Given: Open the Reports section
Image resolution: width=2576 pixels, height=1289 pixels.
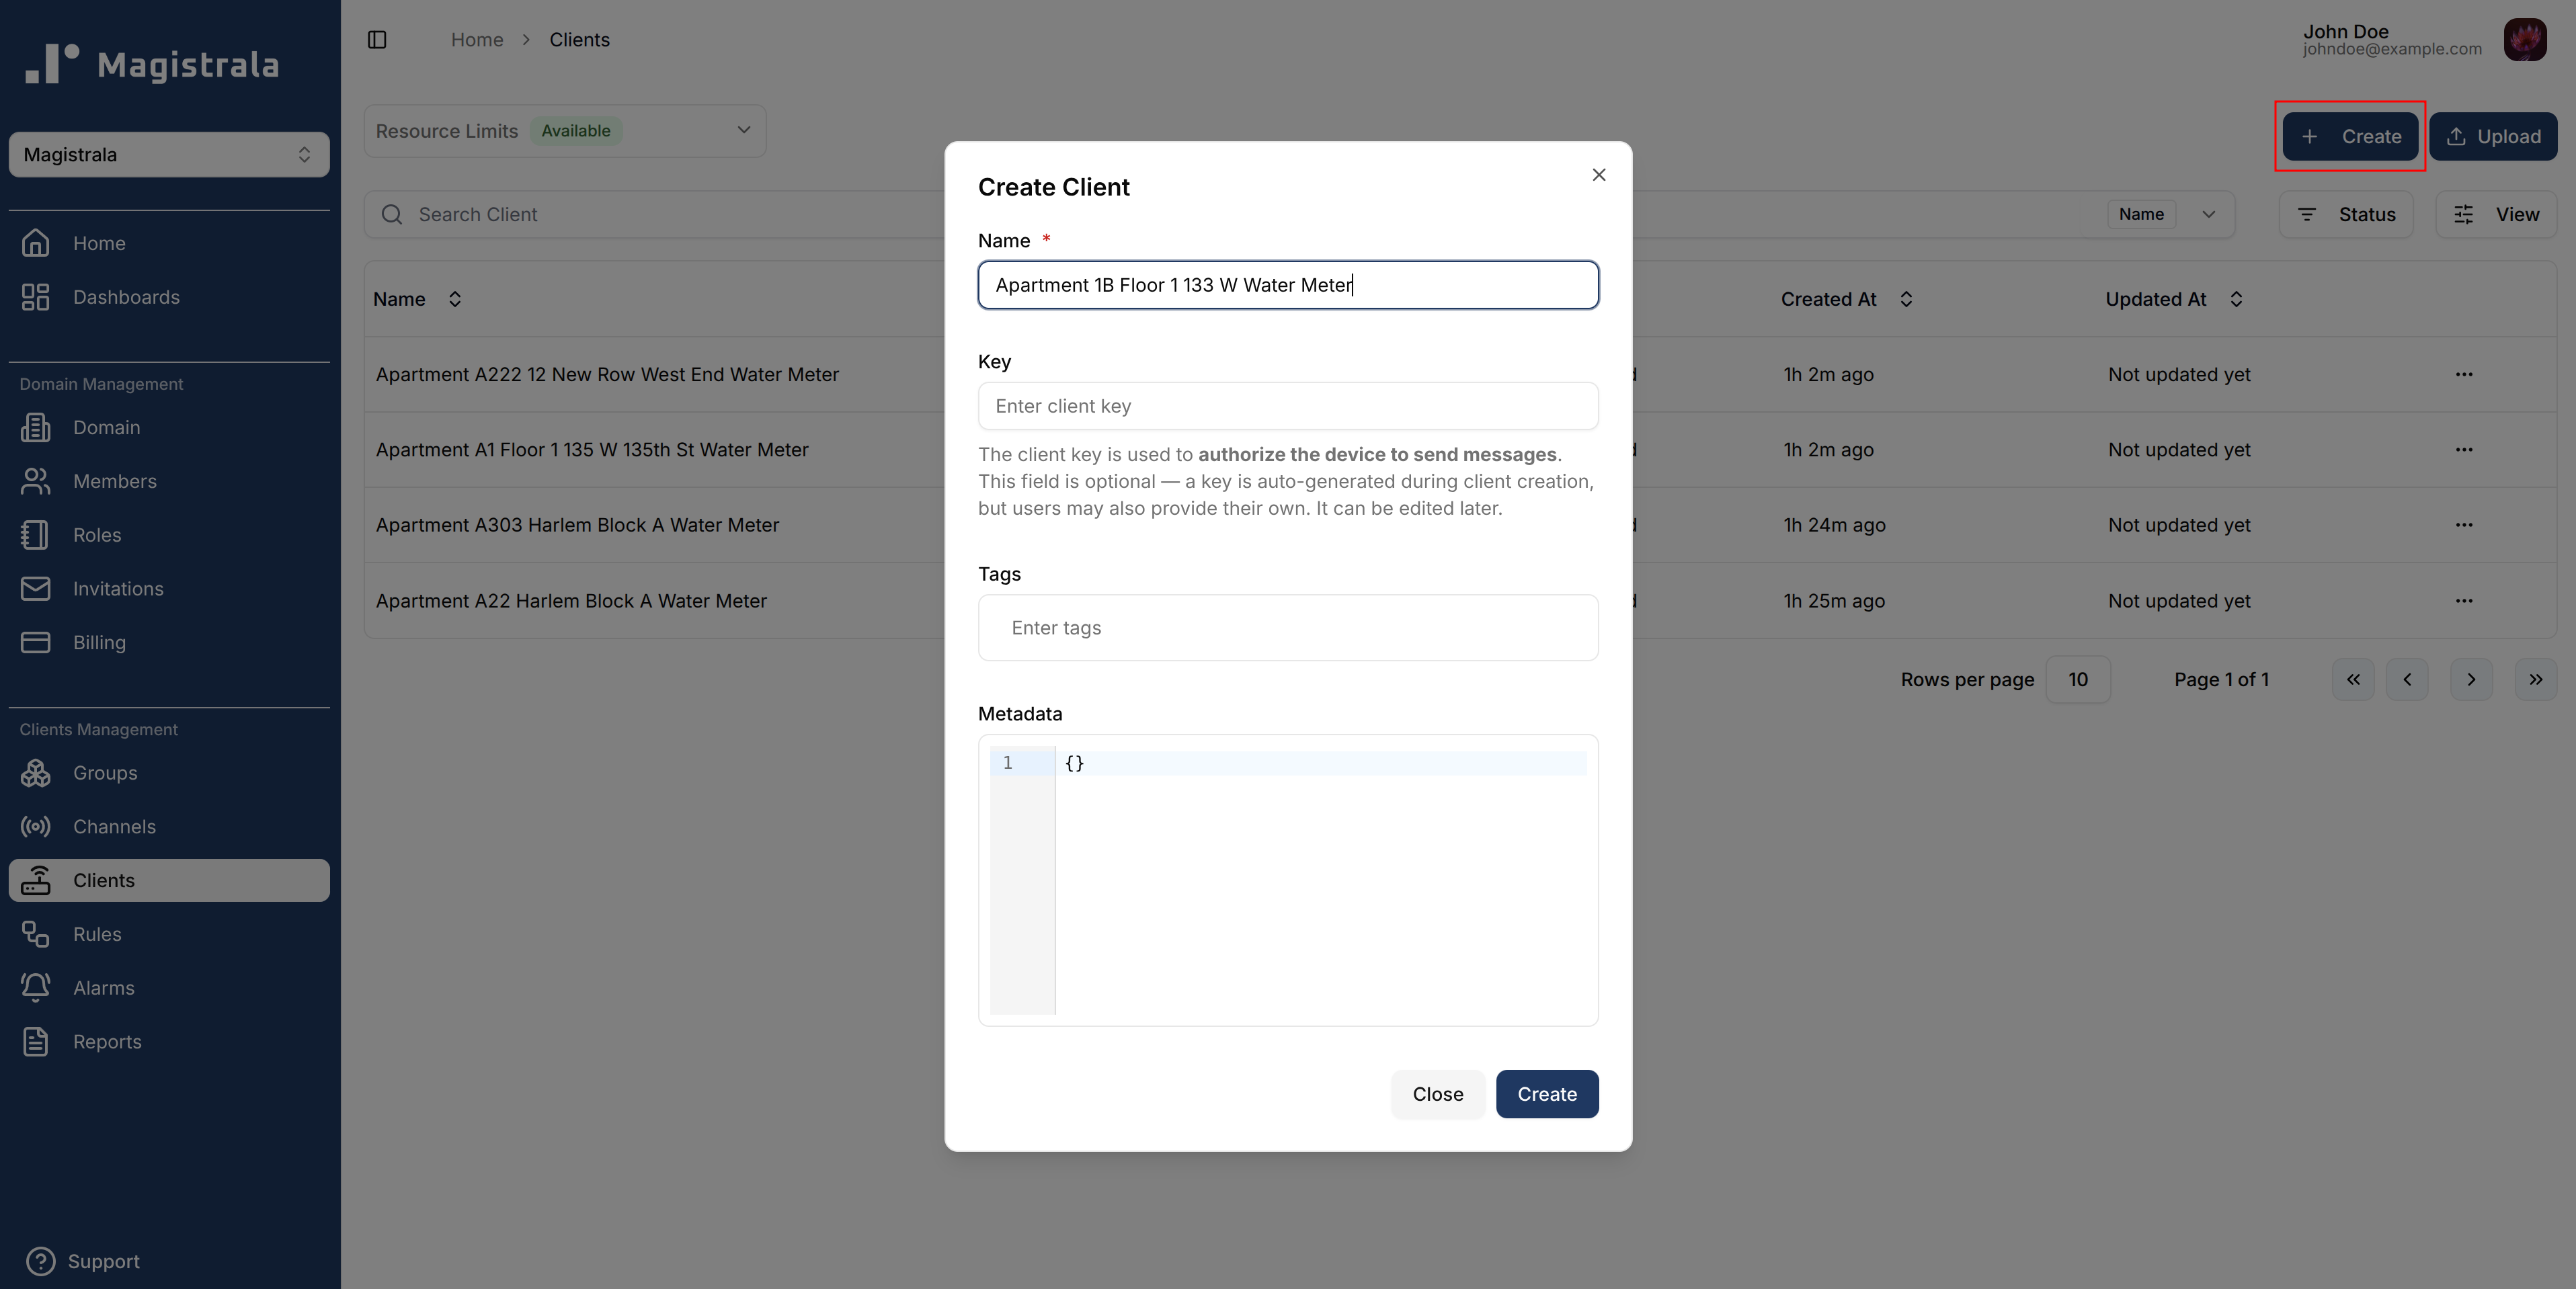Looking at the screenshot, I should [x=106, y=1041].
